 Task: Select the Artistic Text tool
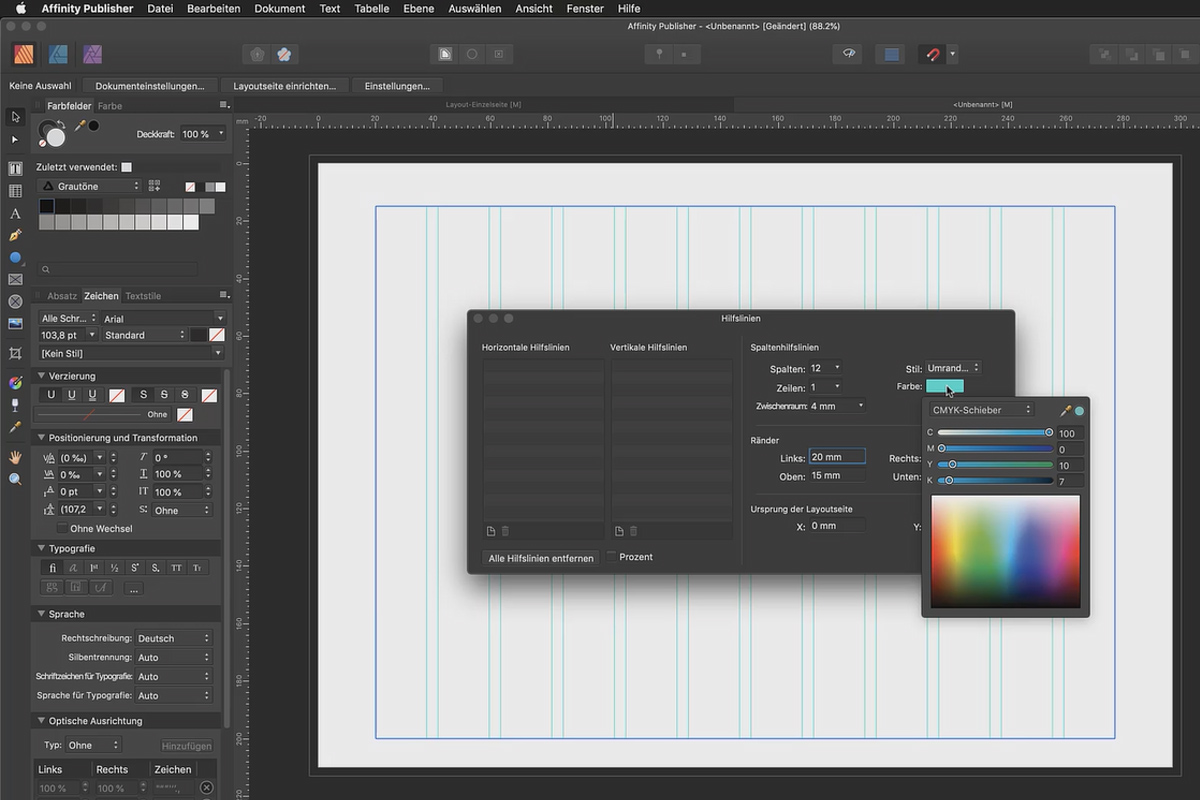point(15,213)
